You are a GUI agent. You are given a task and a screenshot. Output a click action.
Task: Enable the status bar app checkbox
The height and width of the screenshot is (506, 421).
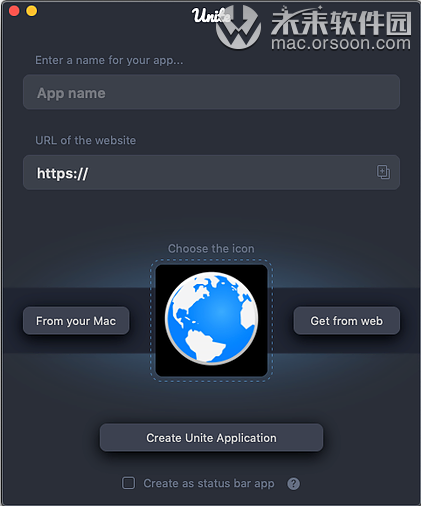(128, 483)
